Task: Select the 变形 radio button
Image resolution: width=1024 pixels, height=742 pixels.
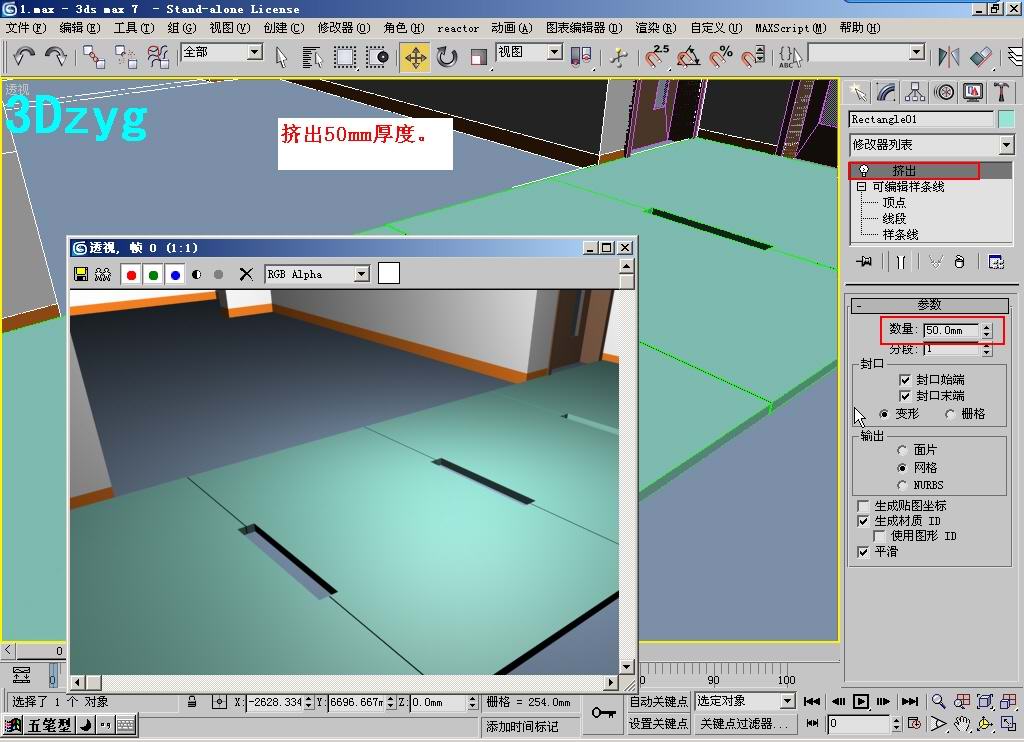Action: [884, 414]
